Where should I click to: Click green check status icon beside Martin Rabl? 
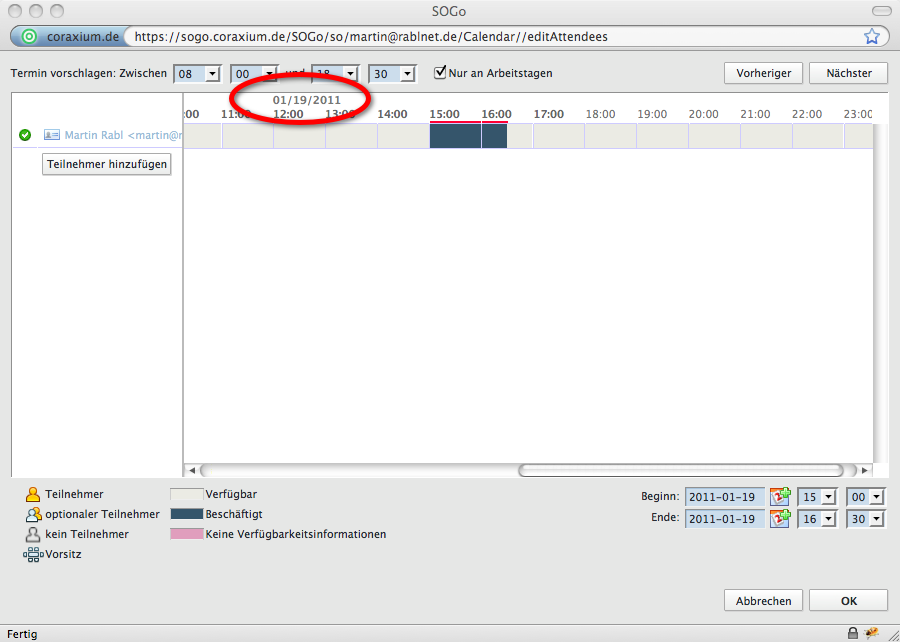(25, 135)
